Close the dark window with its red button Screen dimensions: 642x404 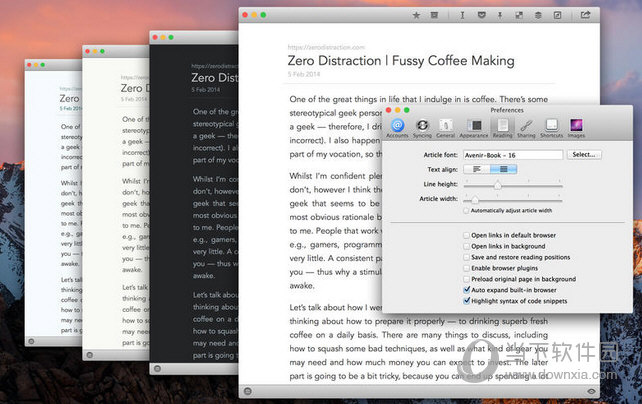(x=155, y=37)
